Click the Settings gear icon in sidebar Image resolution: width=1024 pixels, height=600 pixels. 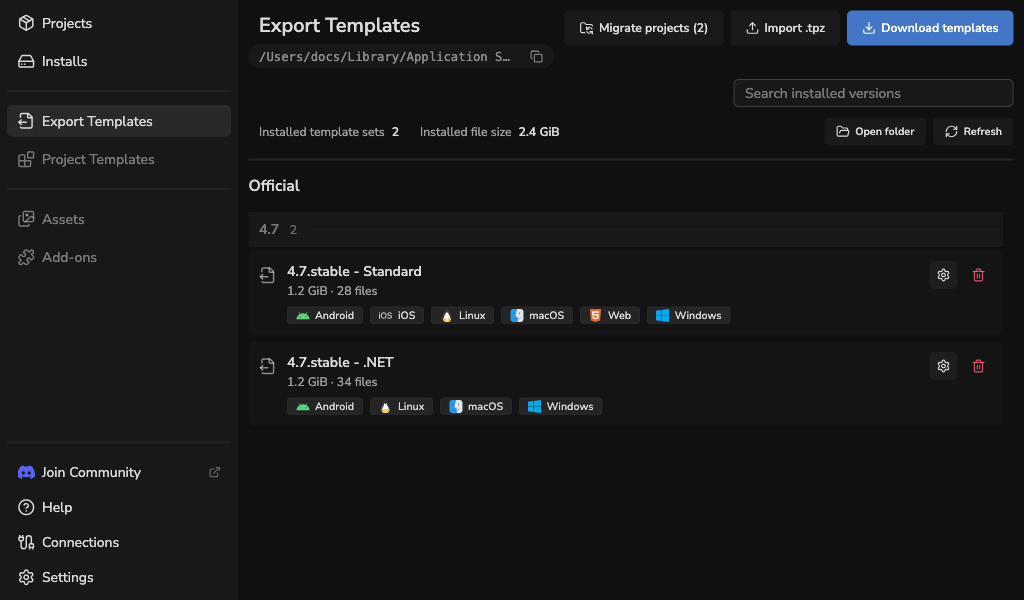tap(26, 578)
